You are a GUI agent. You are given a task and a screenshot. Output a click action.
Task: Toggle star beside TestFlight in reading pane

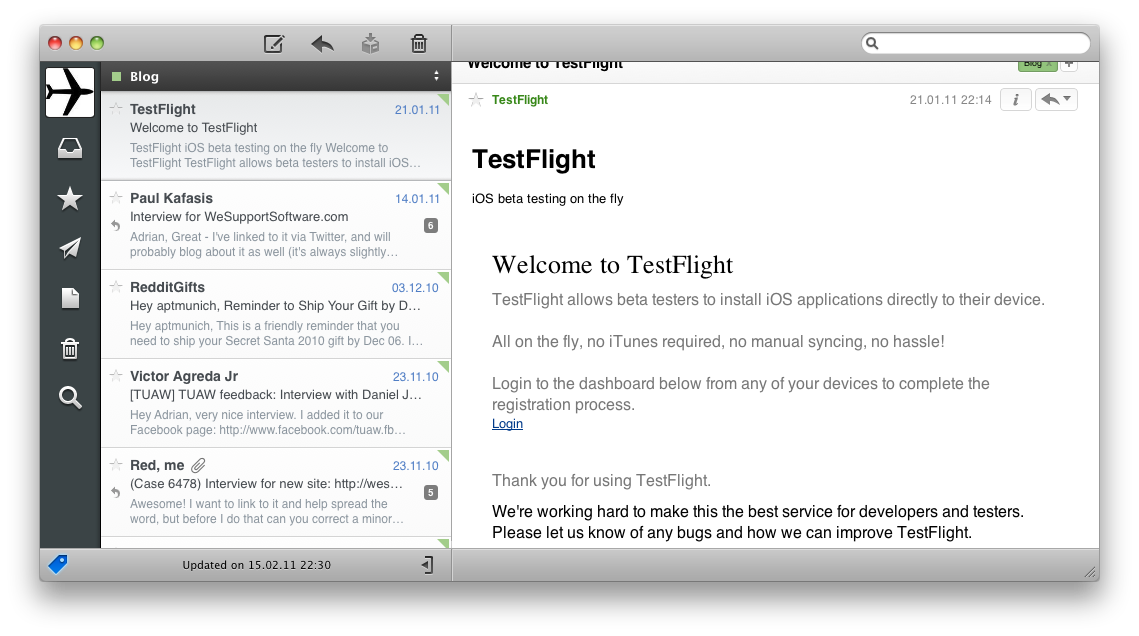[x=476, y=99]
